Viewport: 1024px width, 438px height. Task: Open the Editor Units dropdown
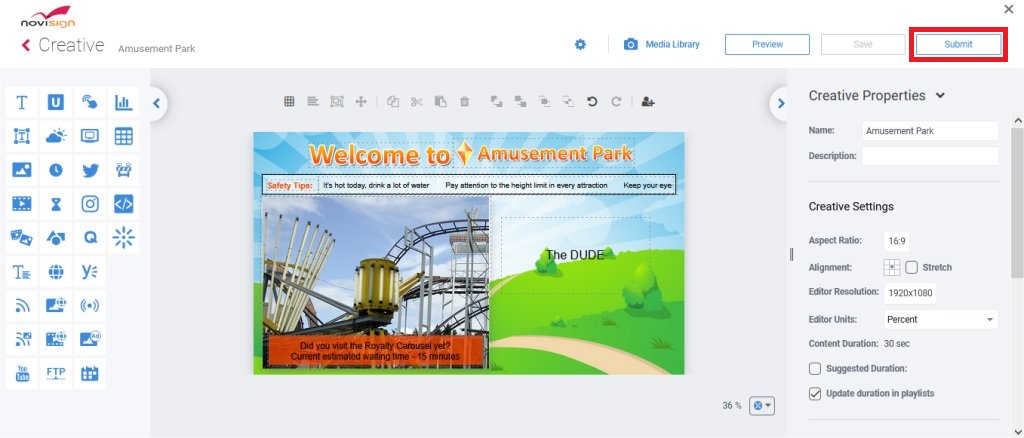(x=940, y=319)
